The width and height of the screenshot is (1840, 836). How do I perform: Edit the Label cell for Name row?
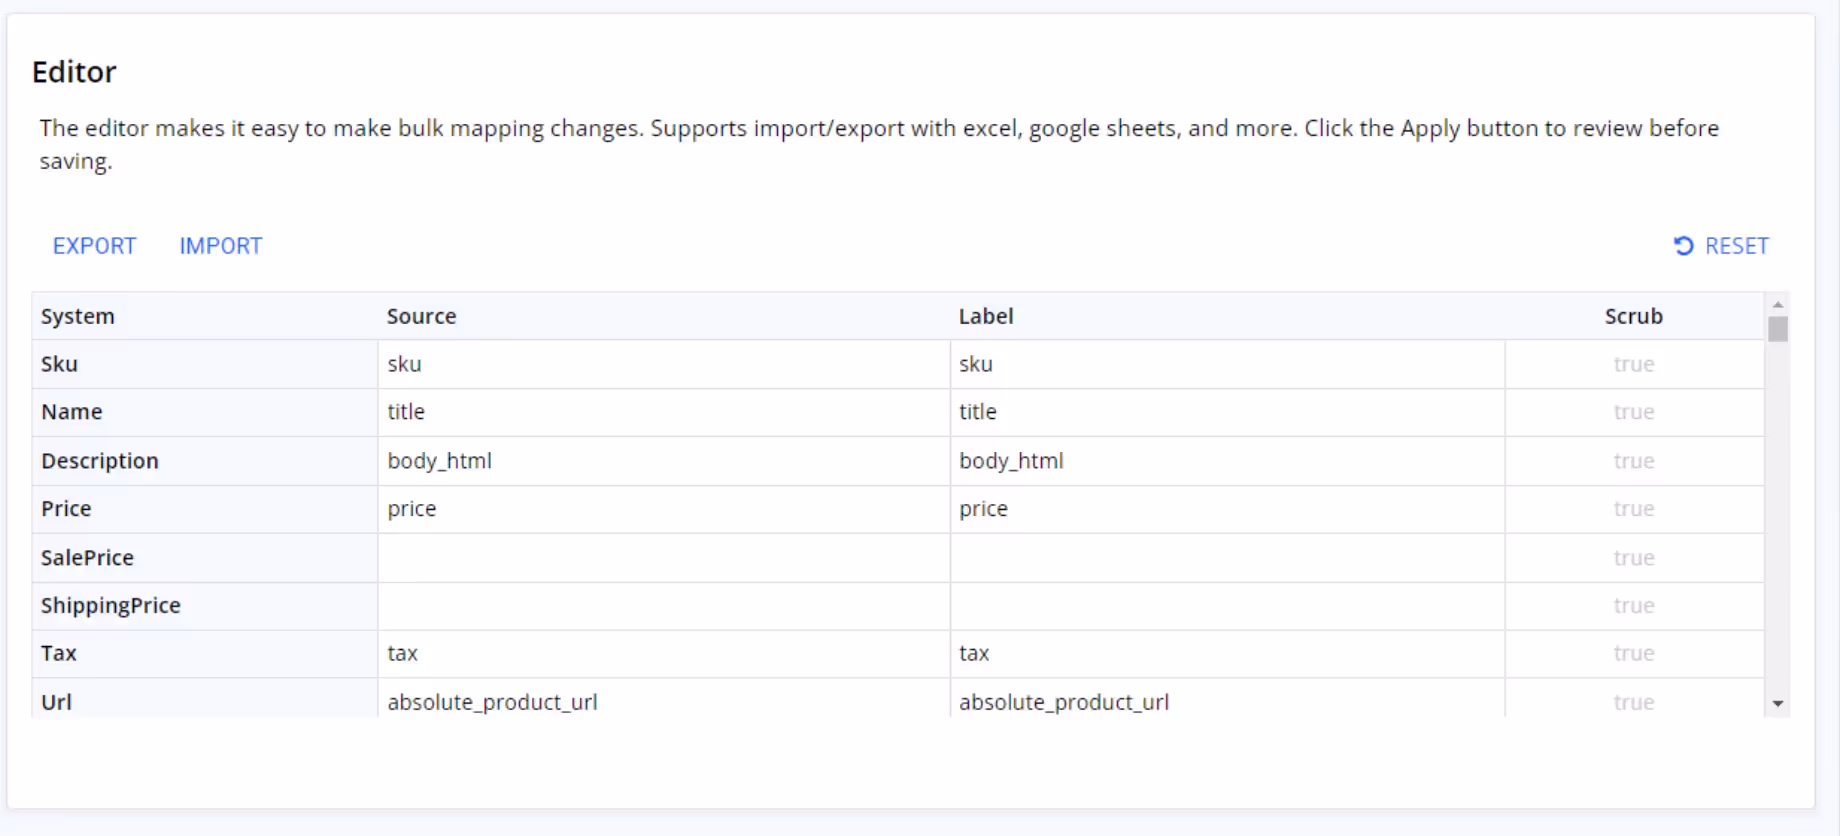click(x=1226, y=412)
